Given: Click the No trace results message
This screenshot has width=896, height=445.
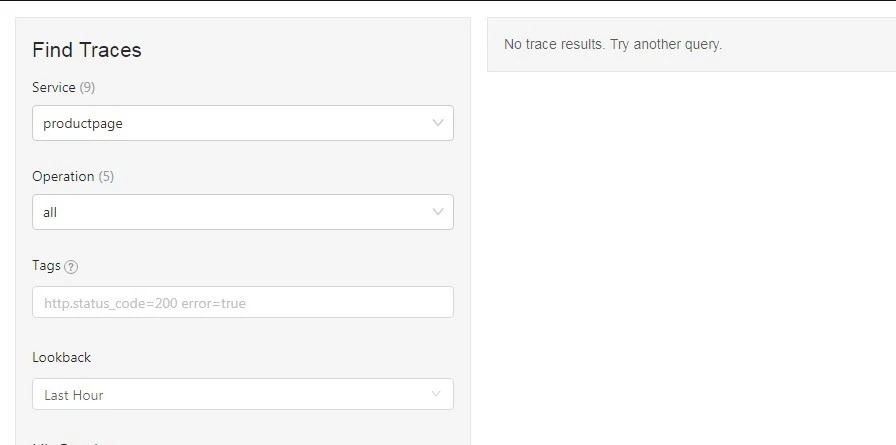Looking at the screenshot, I should [612, 44].
